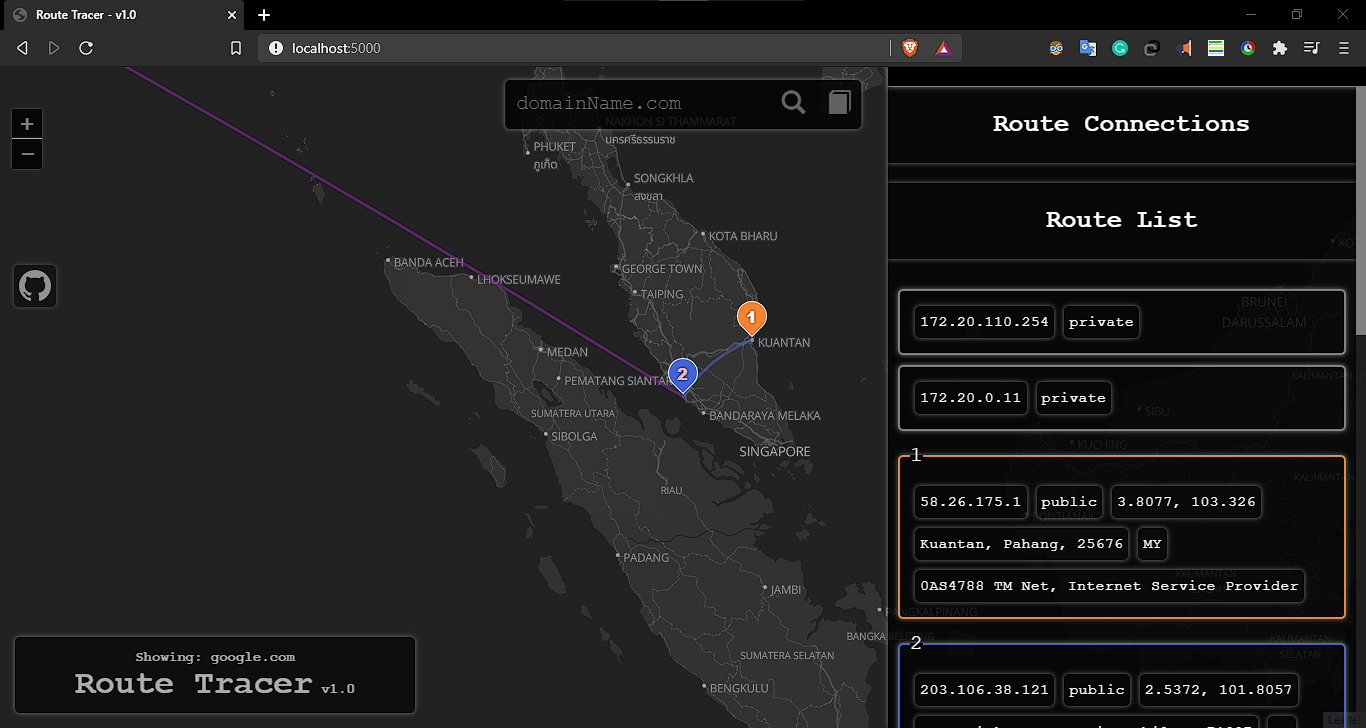Click IP address 203.106.38.121
Viewport: 1366px width, 728px height.
(x=984, y=689)
